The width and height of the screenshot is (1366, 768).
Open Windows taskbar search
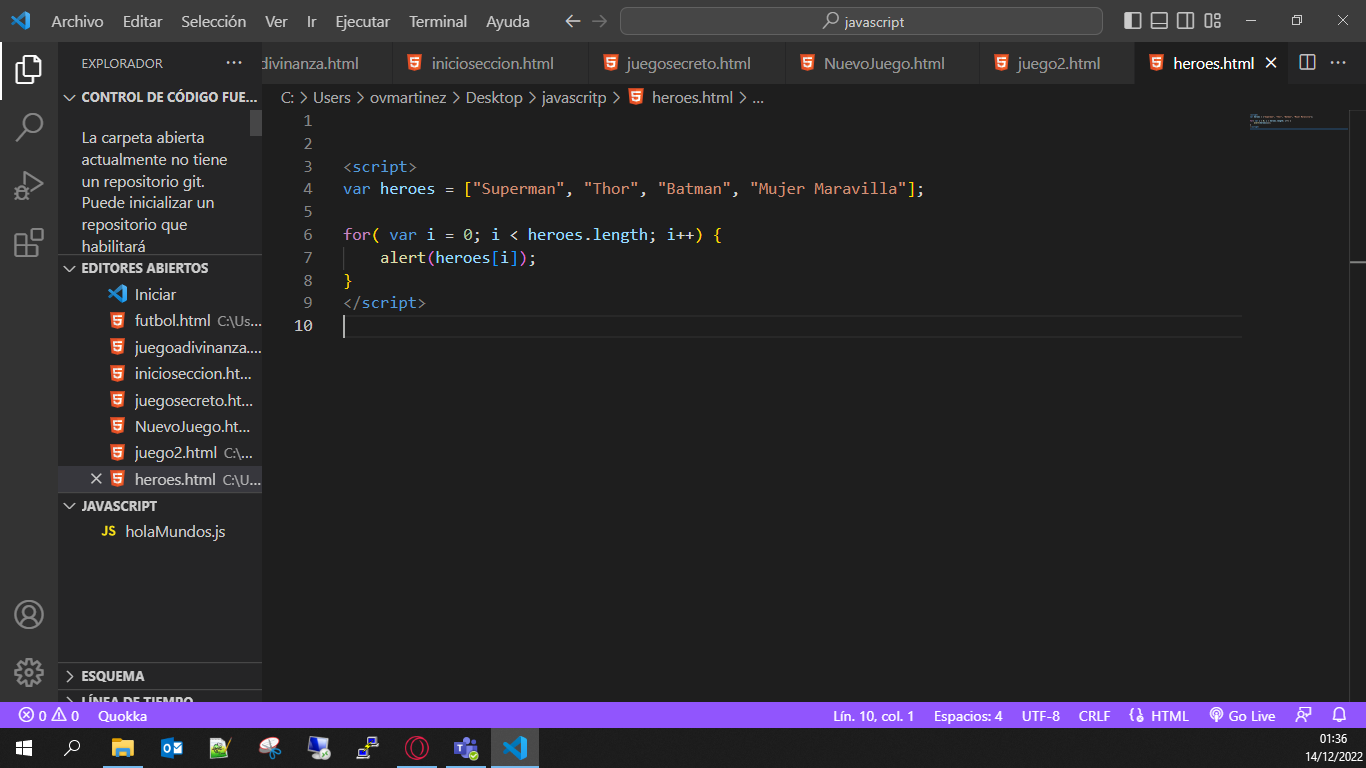(x=72, y=748)
